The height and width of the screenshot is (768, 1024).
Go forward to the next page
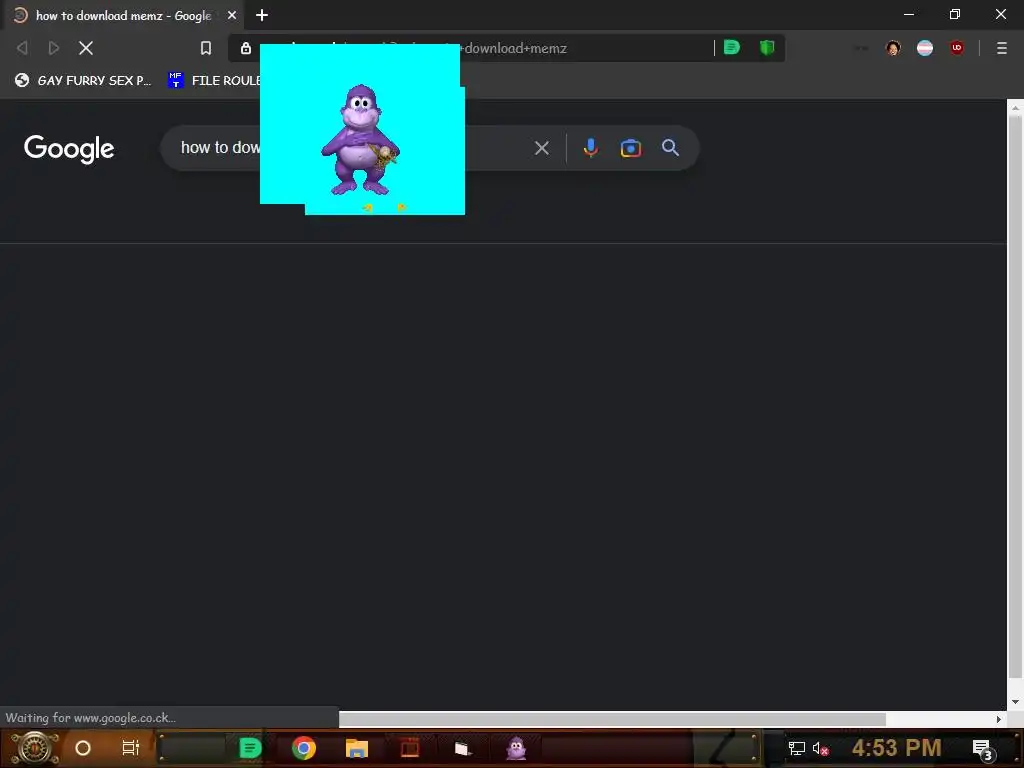[54, 48]
